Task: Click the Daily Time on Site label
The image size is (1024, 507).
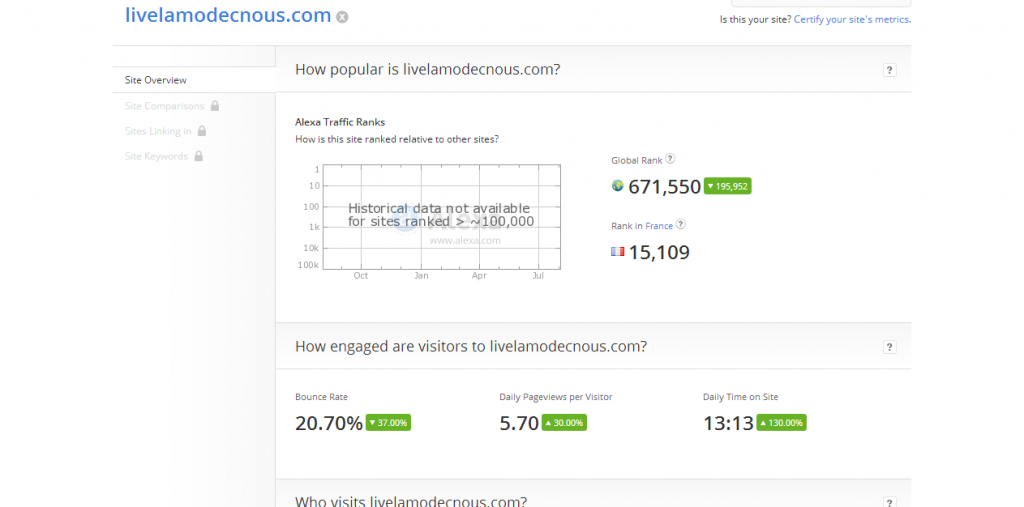Action: tap(741, 397)
